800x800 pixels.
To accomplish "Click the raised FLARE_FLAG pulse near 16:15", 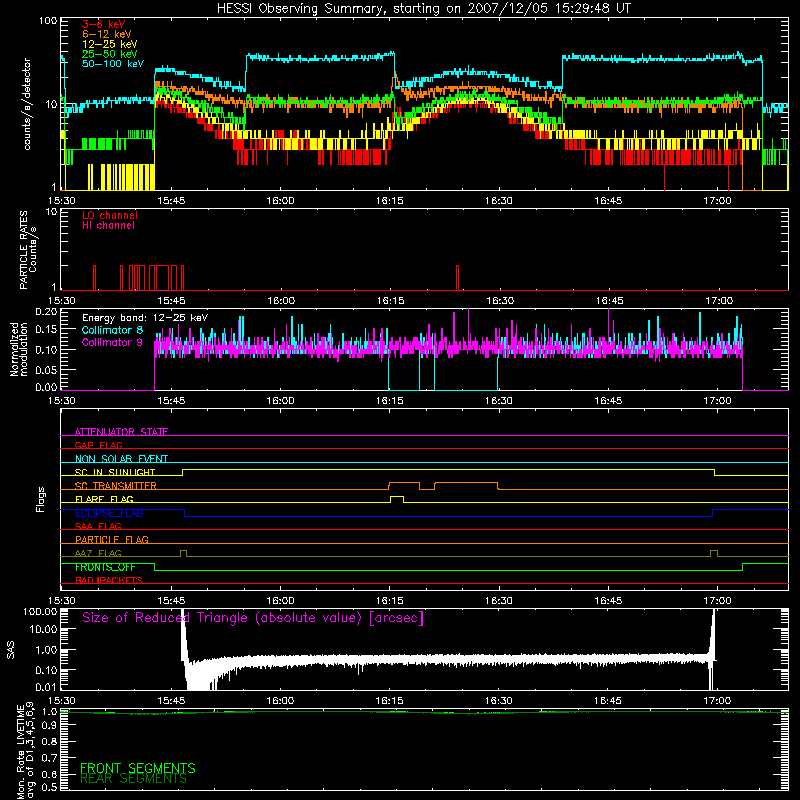I will 397,499.
